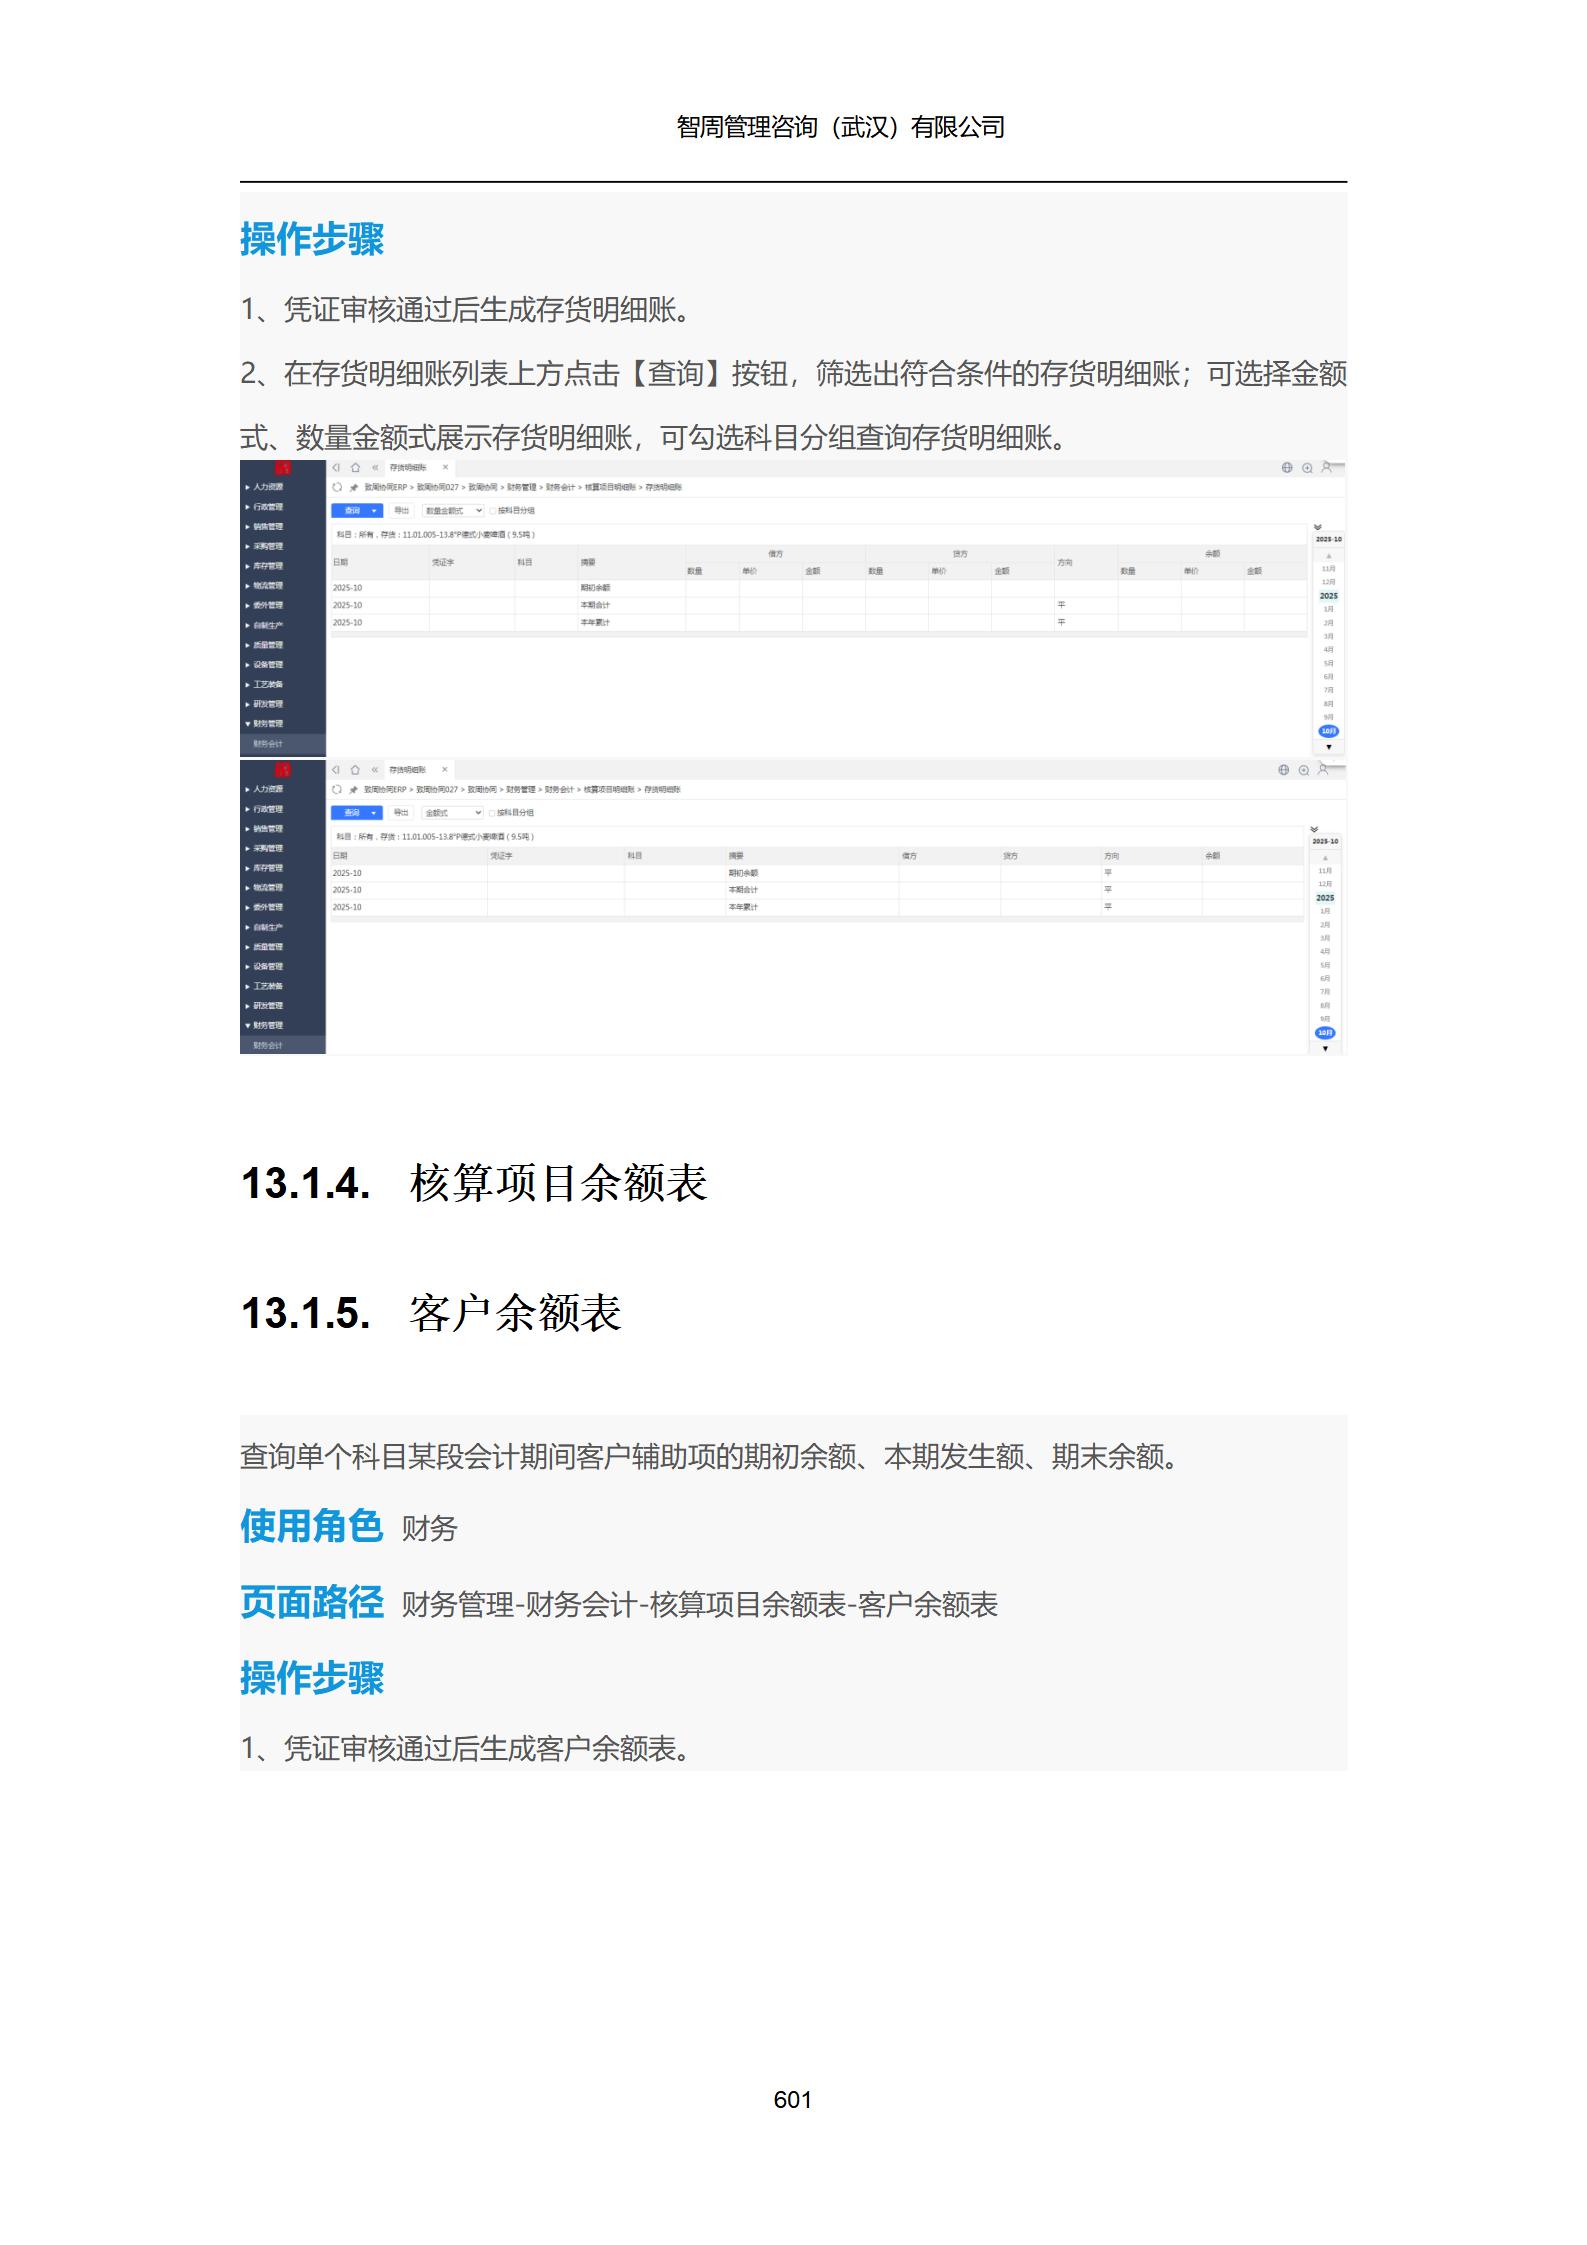This screenshot has width=1587, height=2245.
Task: Click the 导出 button in 数量金额式 screenshot
Action: [402, 511]
